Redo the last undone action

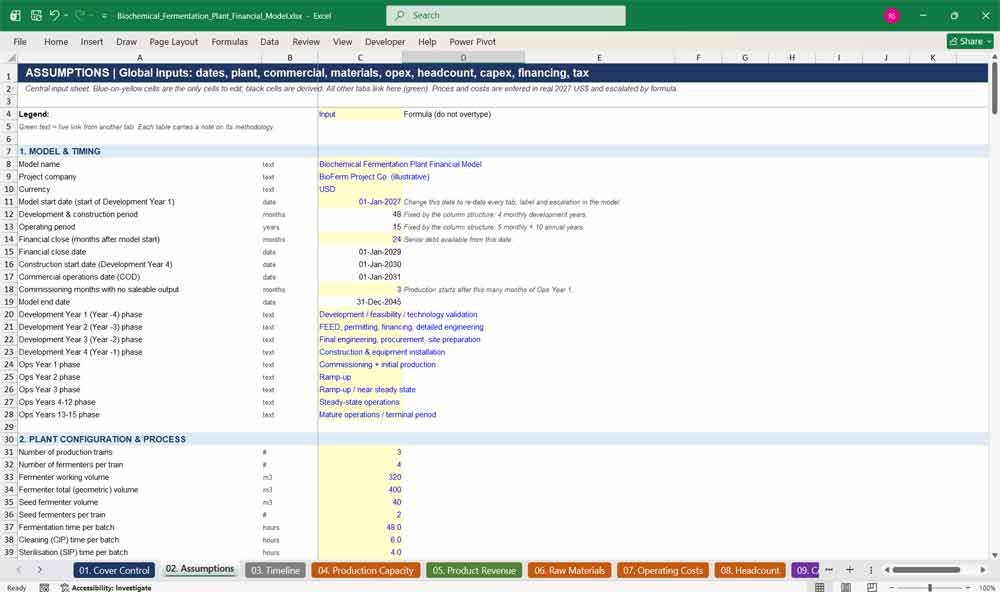click(80, 15)
